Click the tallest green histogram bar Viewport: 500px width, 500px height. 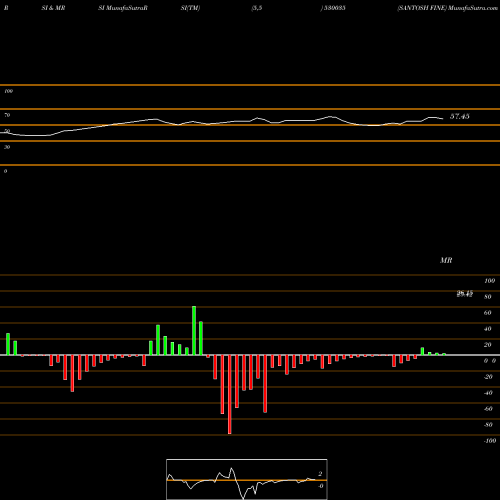194,330
